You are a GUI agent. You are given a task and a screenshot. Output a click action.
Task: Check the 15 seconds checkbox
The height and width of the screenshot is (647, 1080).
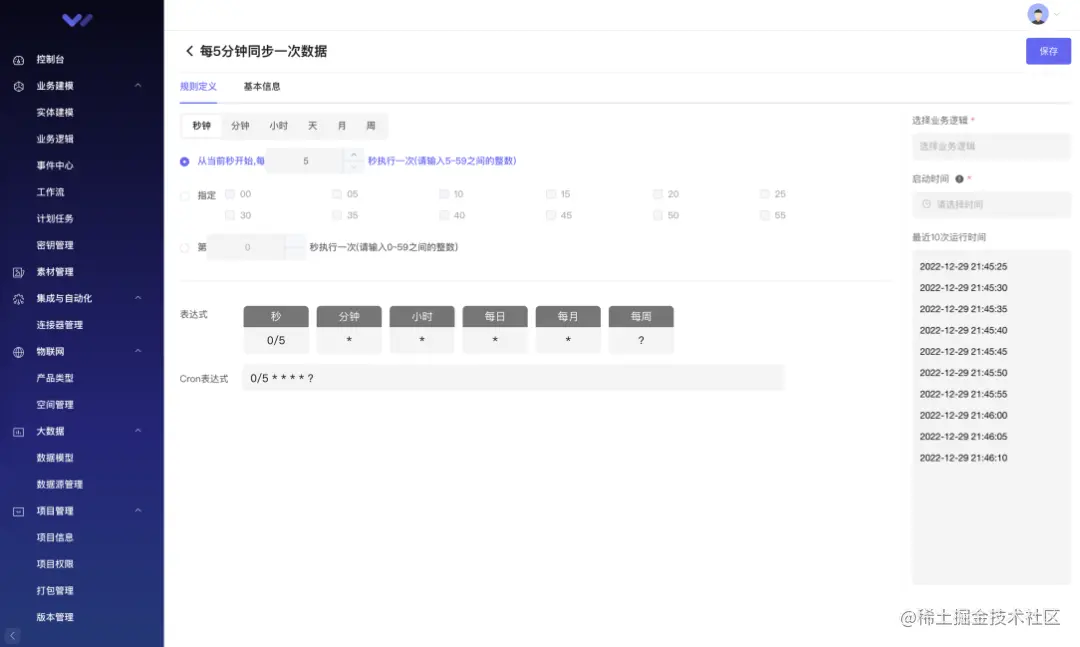550,194
